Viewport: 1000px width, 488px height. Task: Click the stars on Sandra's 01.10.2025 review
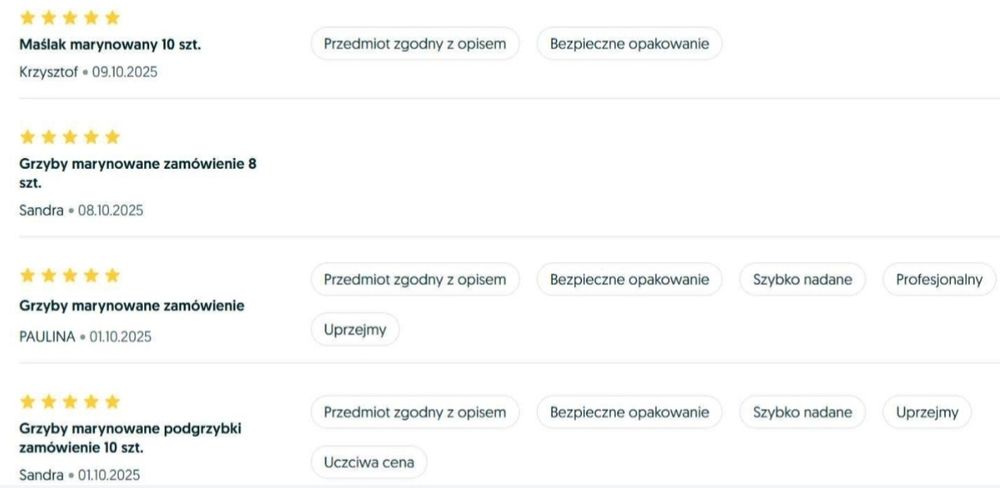[x=70, y=401]
